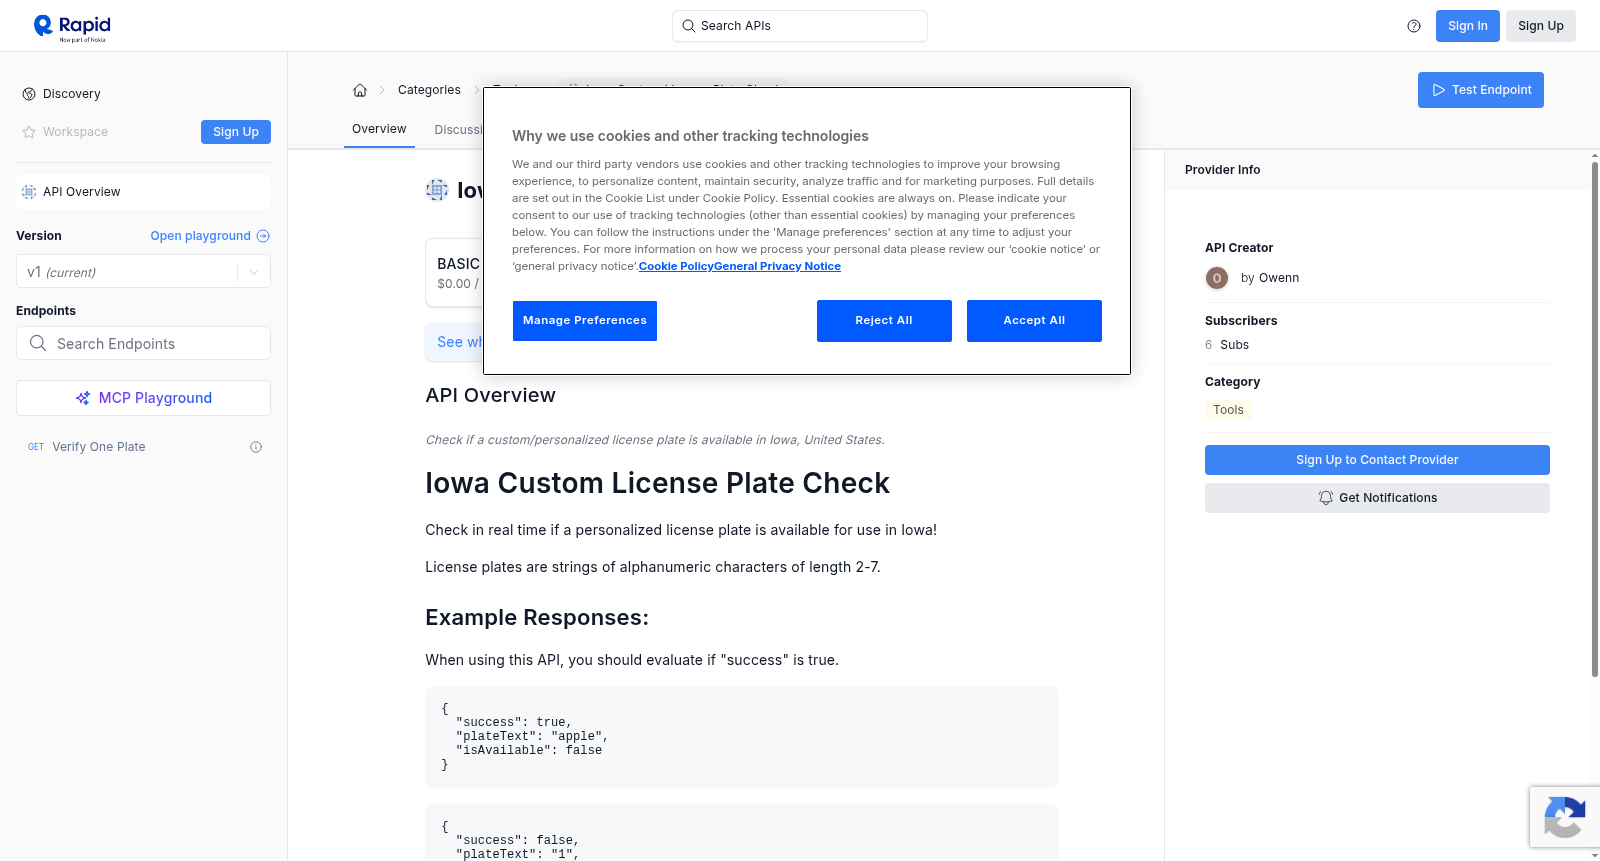The image size is (1600, 861).
Task: Click the Open playground link
Action: (x=210, y=236)
